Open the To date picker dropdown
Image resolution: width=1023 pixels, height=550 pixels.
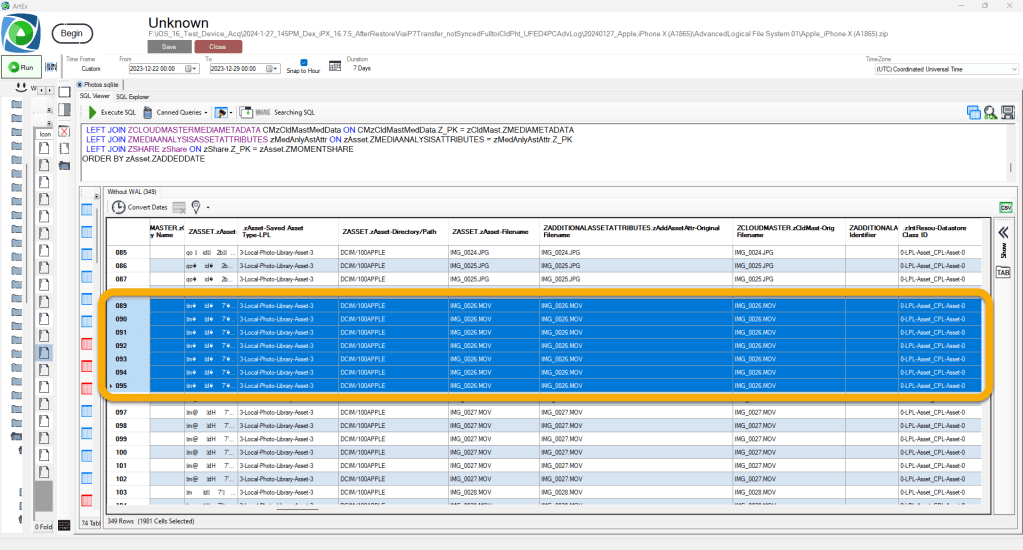pos(274,69)
